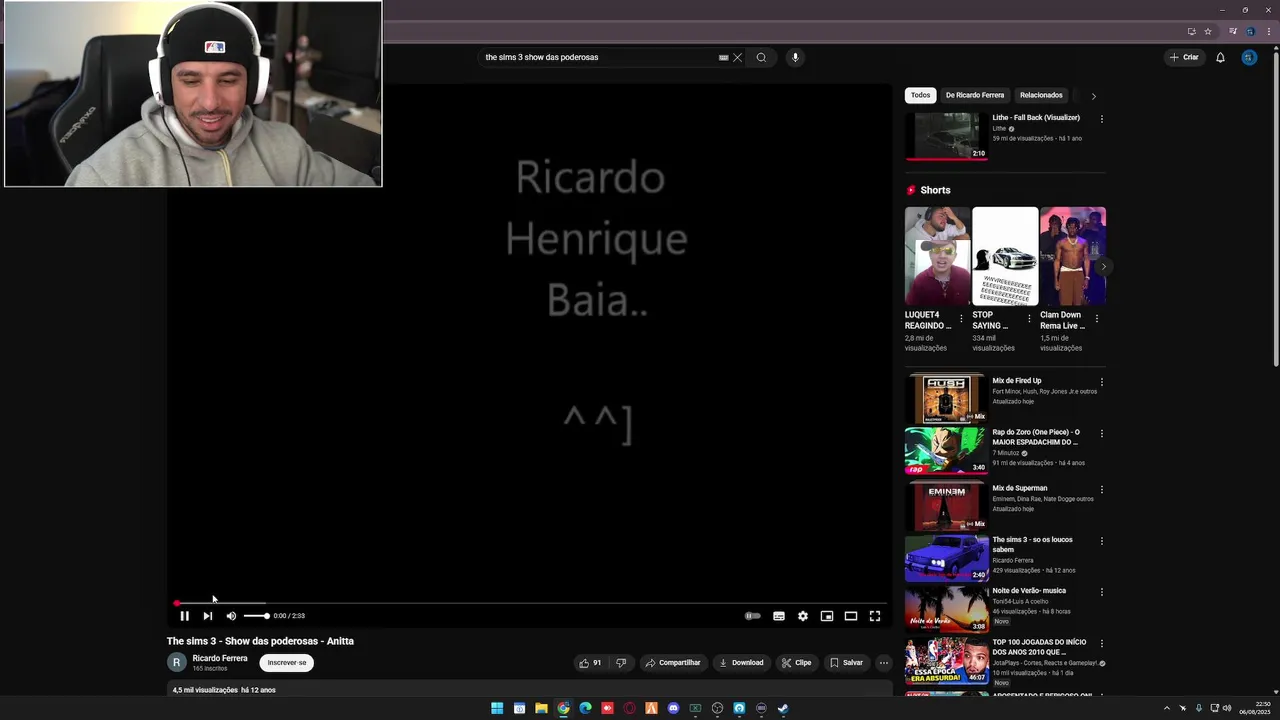Viewport: 1280px width, 720px height.
Task: Open options for Mix de Fired Up
Action: [1102, 382]
